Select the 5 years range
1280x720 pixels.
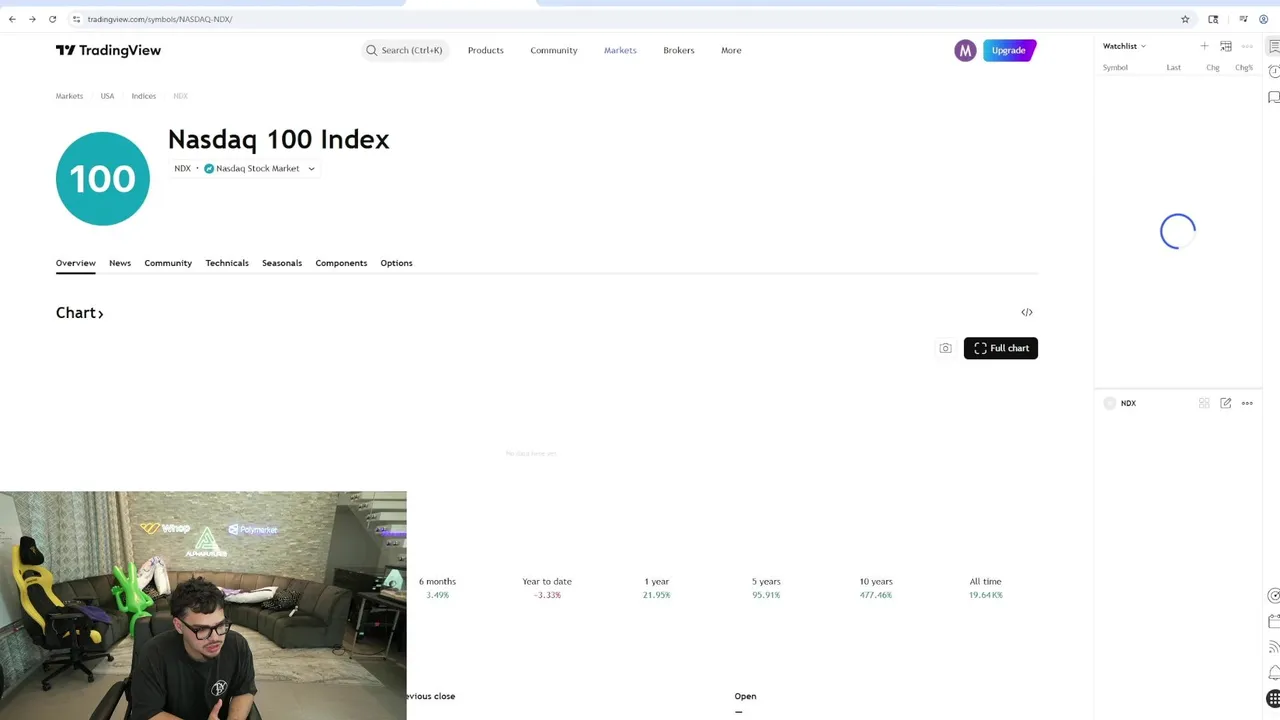766,588
